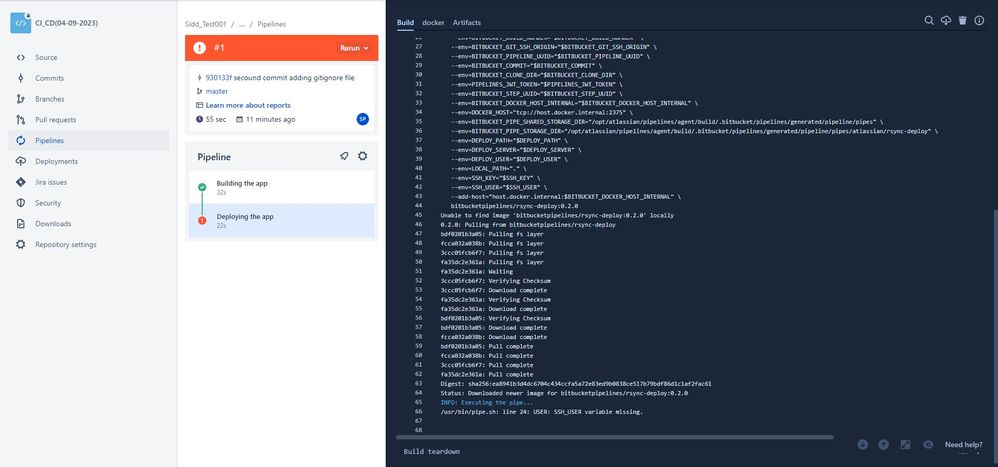998x467 pixels.
Task: Open the master branch link
Action: pos(216,92)
